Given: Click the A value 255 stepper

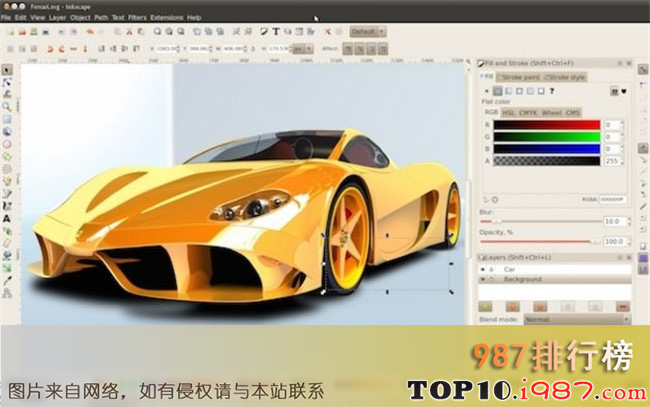Looking at the screenshot, I should (x=622, y=161).
